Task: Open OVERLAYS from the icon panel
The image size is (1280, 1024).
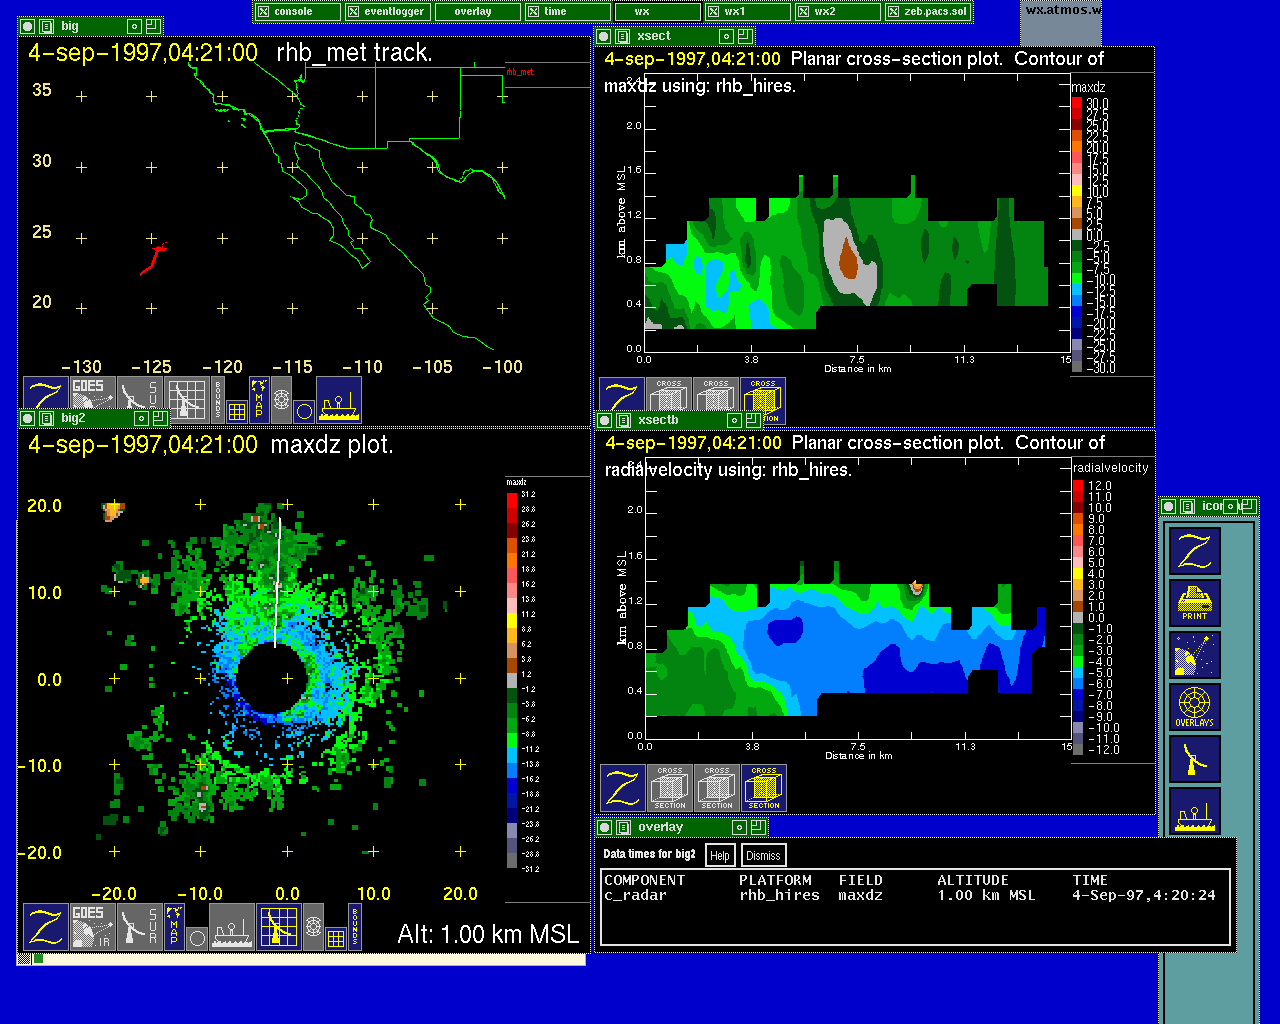Action: pos(1195,707)
